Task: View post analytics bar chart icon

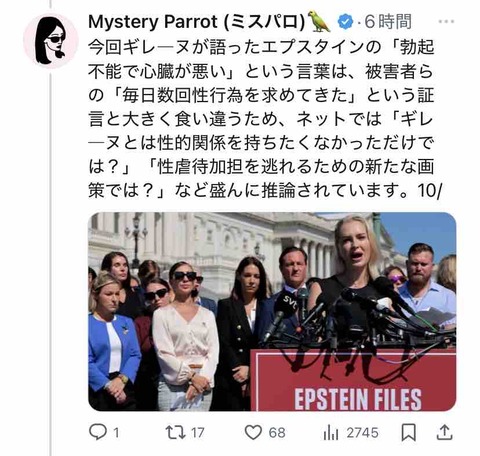Action: point(330,433)
